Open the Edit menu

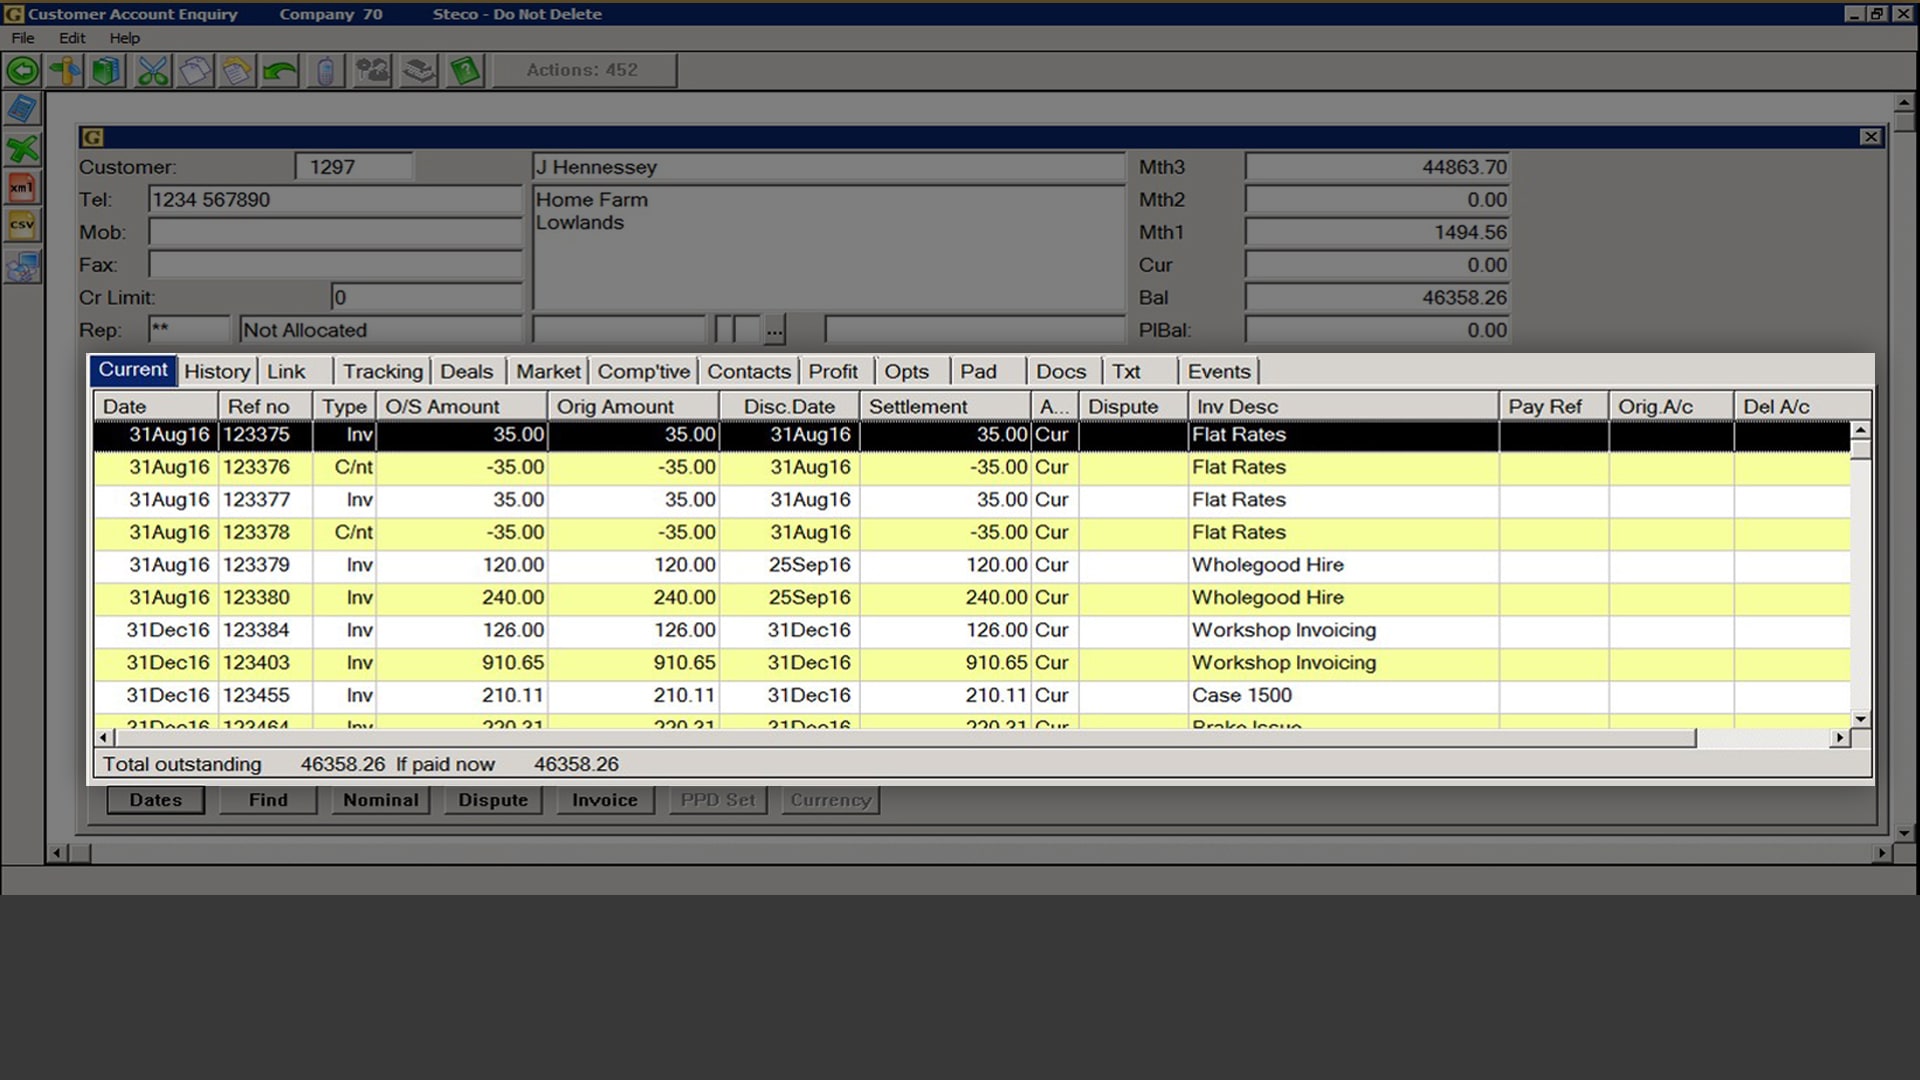tap(72, 38)
